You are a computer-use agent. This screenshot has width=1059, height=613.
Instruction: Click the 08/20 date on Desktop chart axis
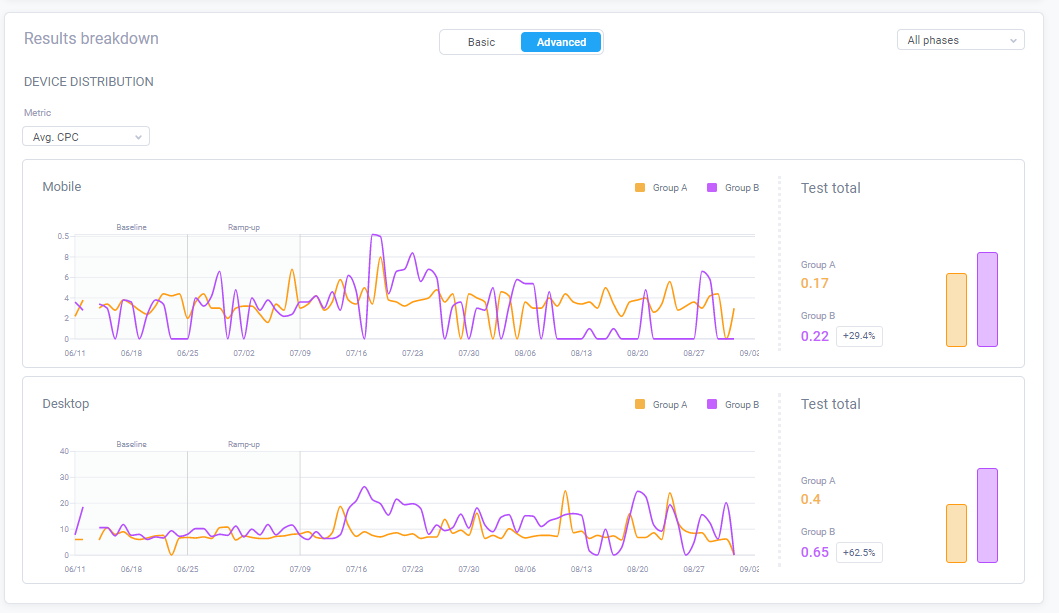638,569
